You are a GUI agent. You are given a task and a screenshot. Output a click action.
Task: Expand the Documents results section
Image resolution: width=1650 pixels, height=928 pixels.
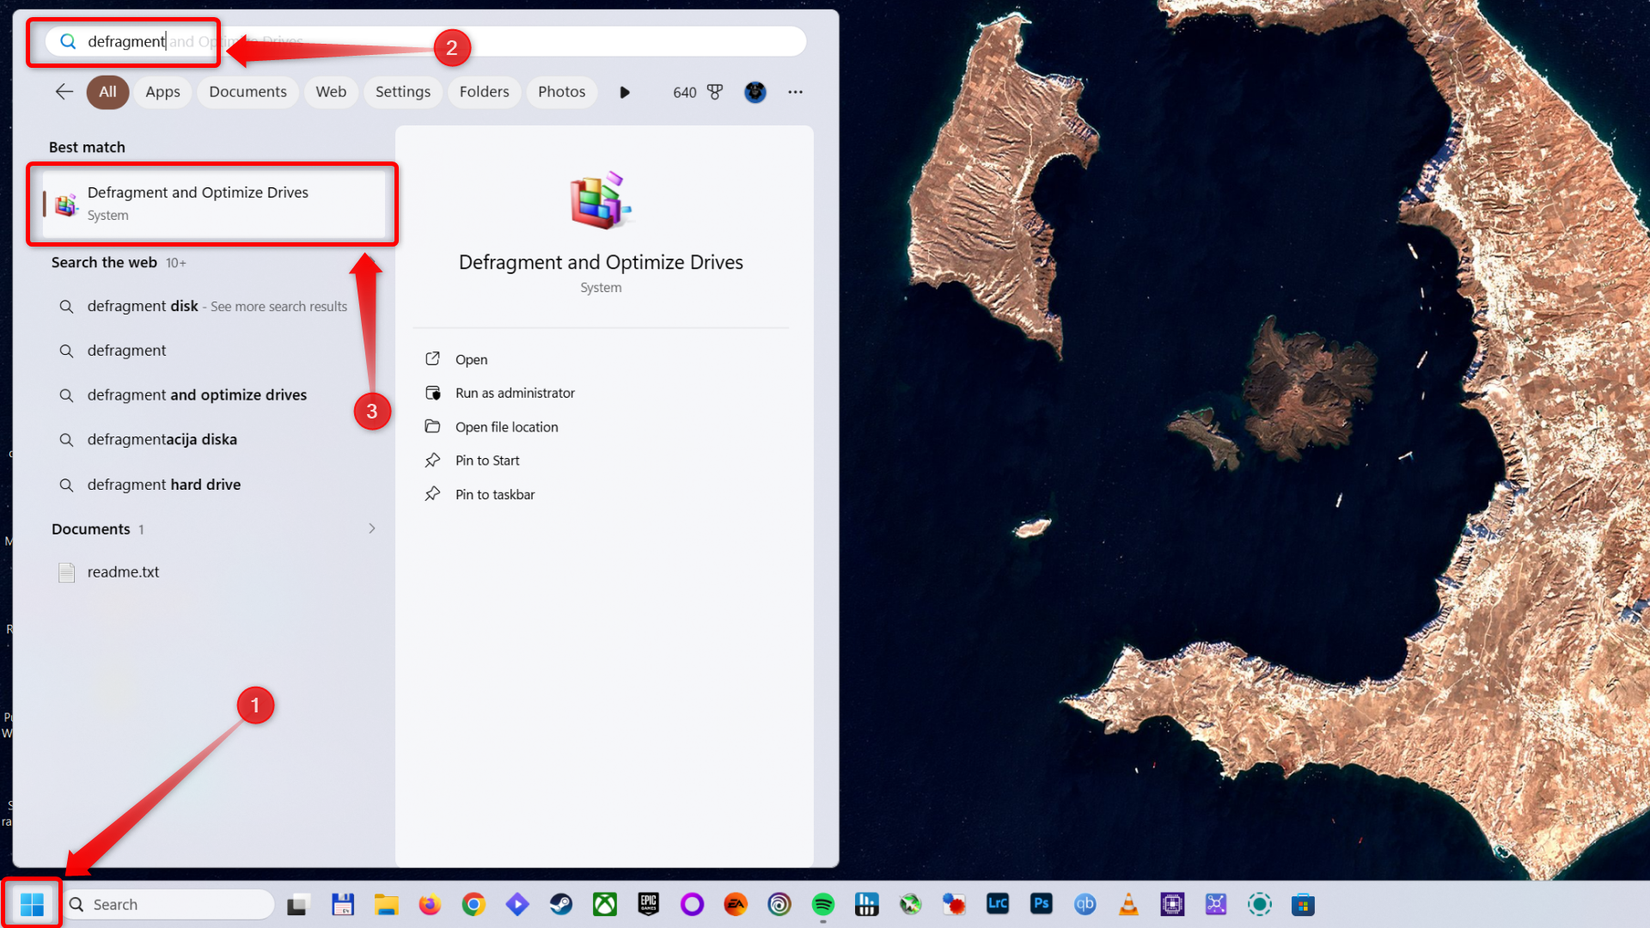[x=371, y=528]
